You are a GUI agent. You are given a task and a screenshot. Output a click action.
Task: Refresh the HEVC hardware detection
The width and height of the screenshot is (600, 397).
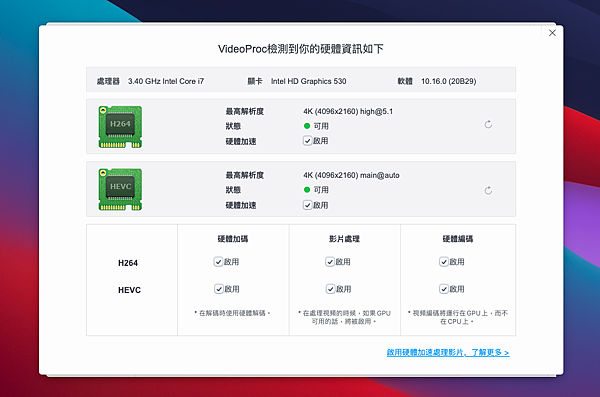tap(488, 191)
